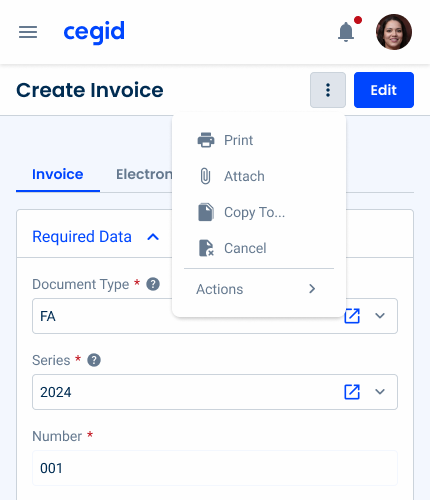Image resolution: width=430 pixels, height=500 pixels.
Task: Switch to the Invoice tab
Action: 58,174
